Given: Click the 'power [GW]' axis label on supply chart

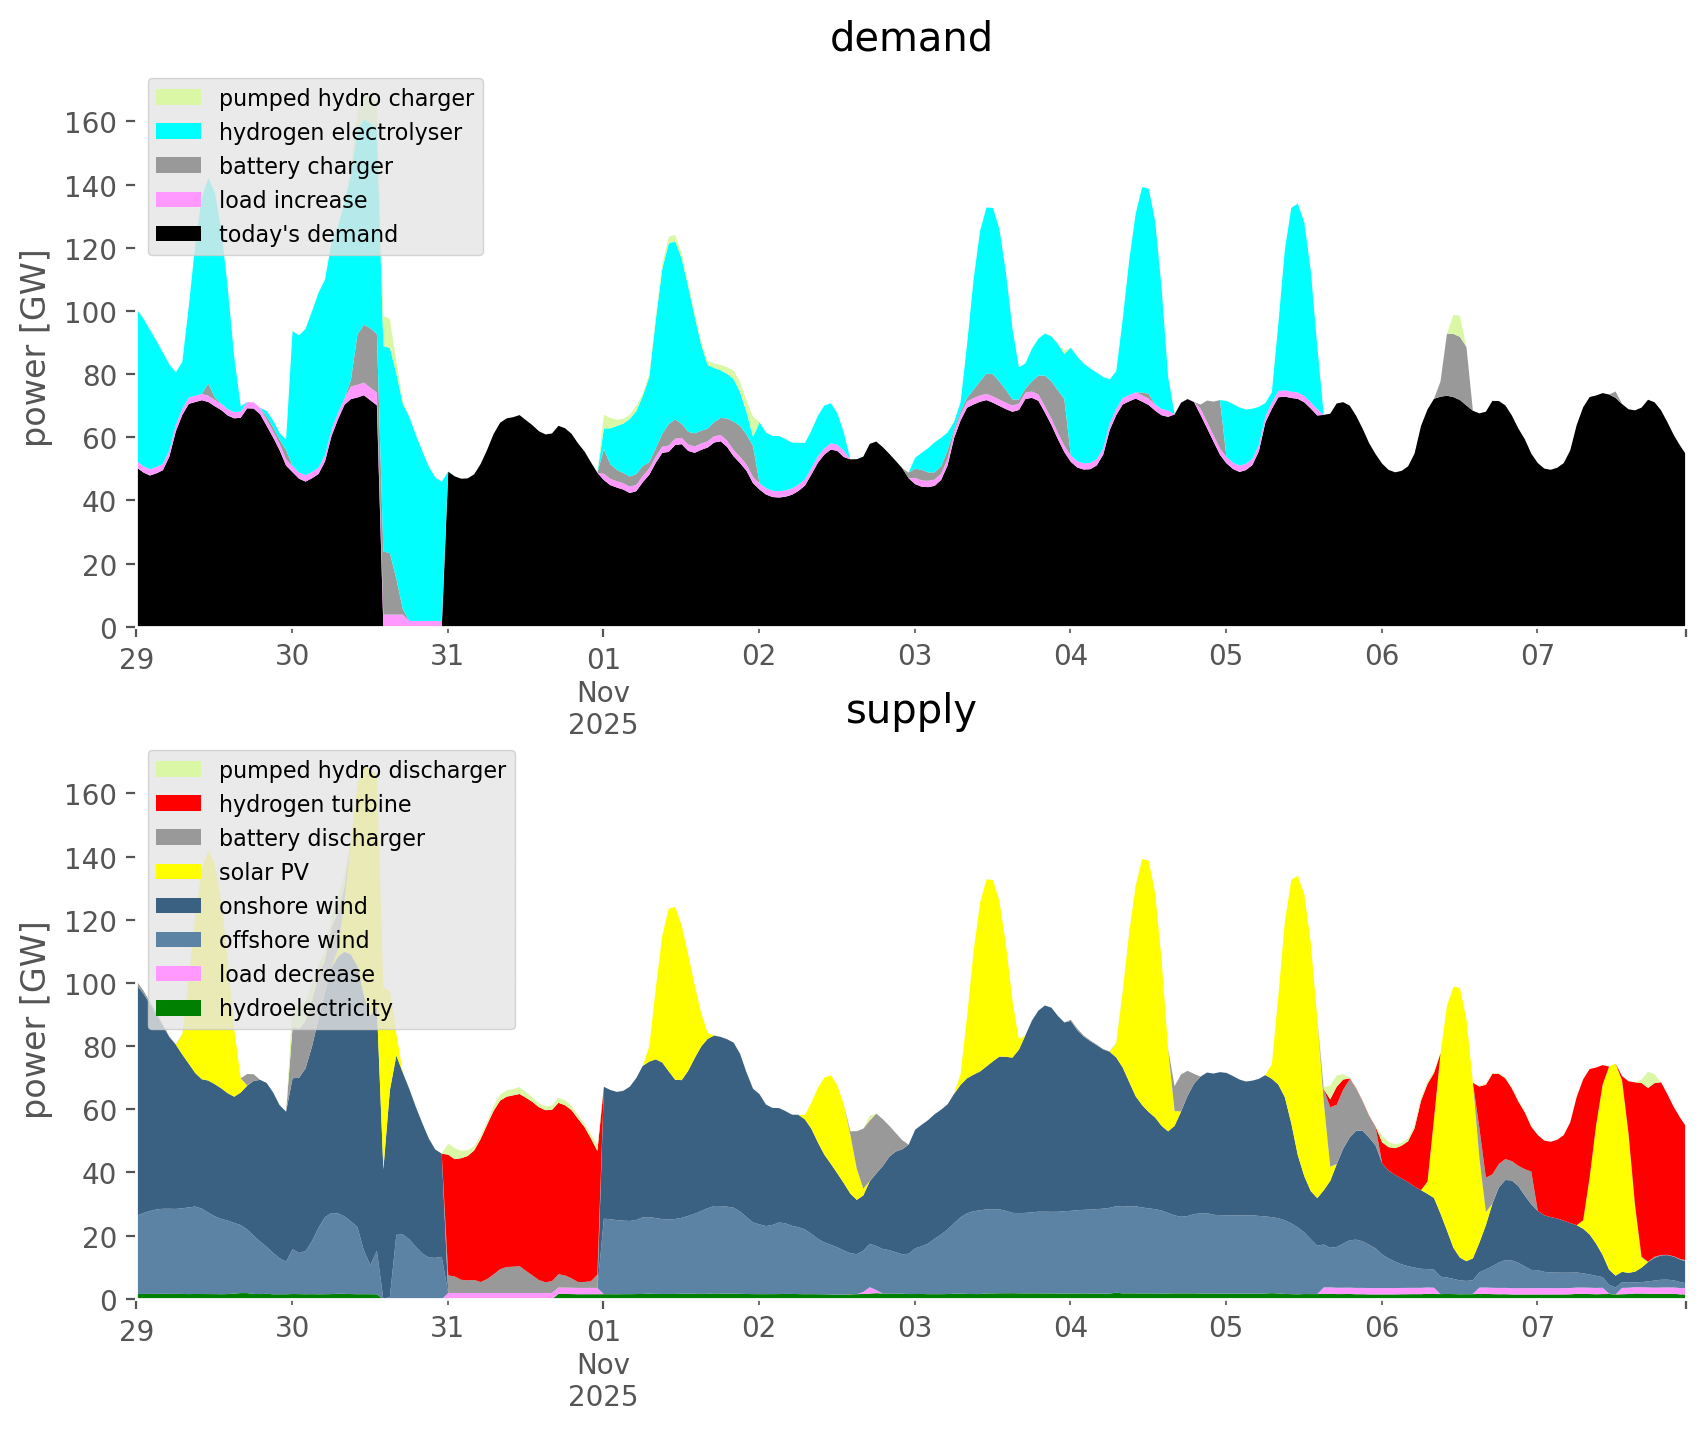Looking at the screenshot, I should pos(35,1020).
